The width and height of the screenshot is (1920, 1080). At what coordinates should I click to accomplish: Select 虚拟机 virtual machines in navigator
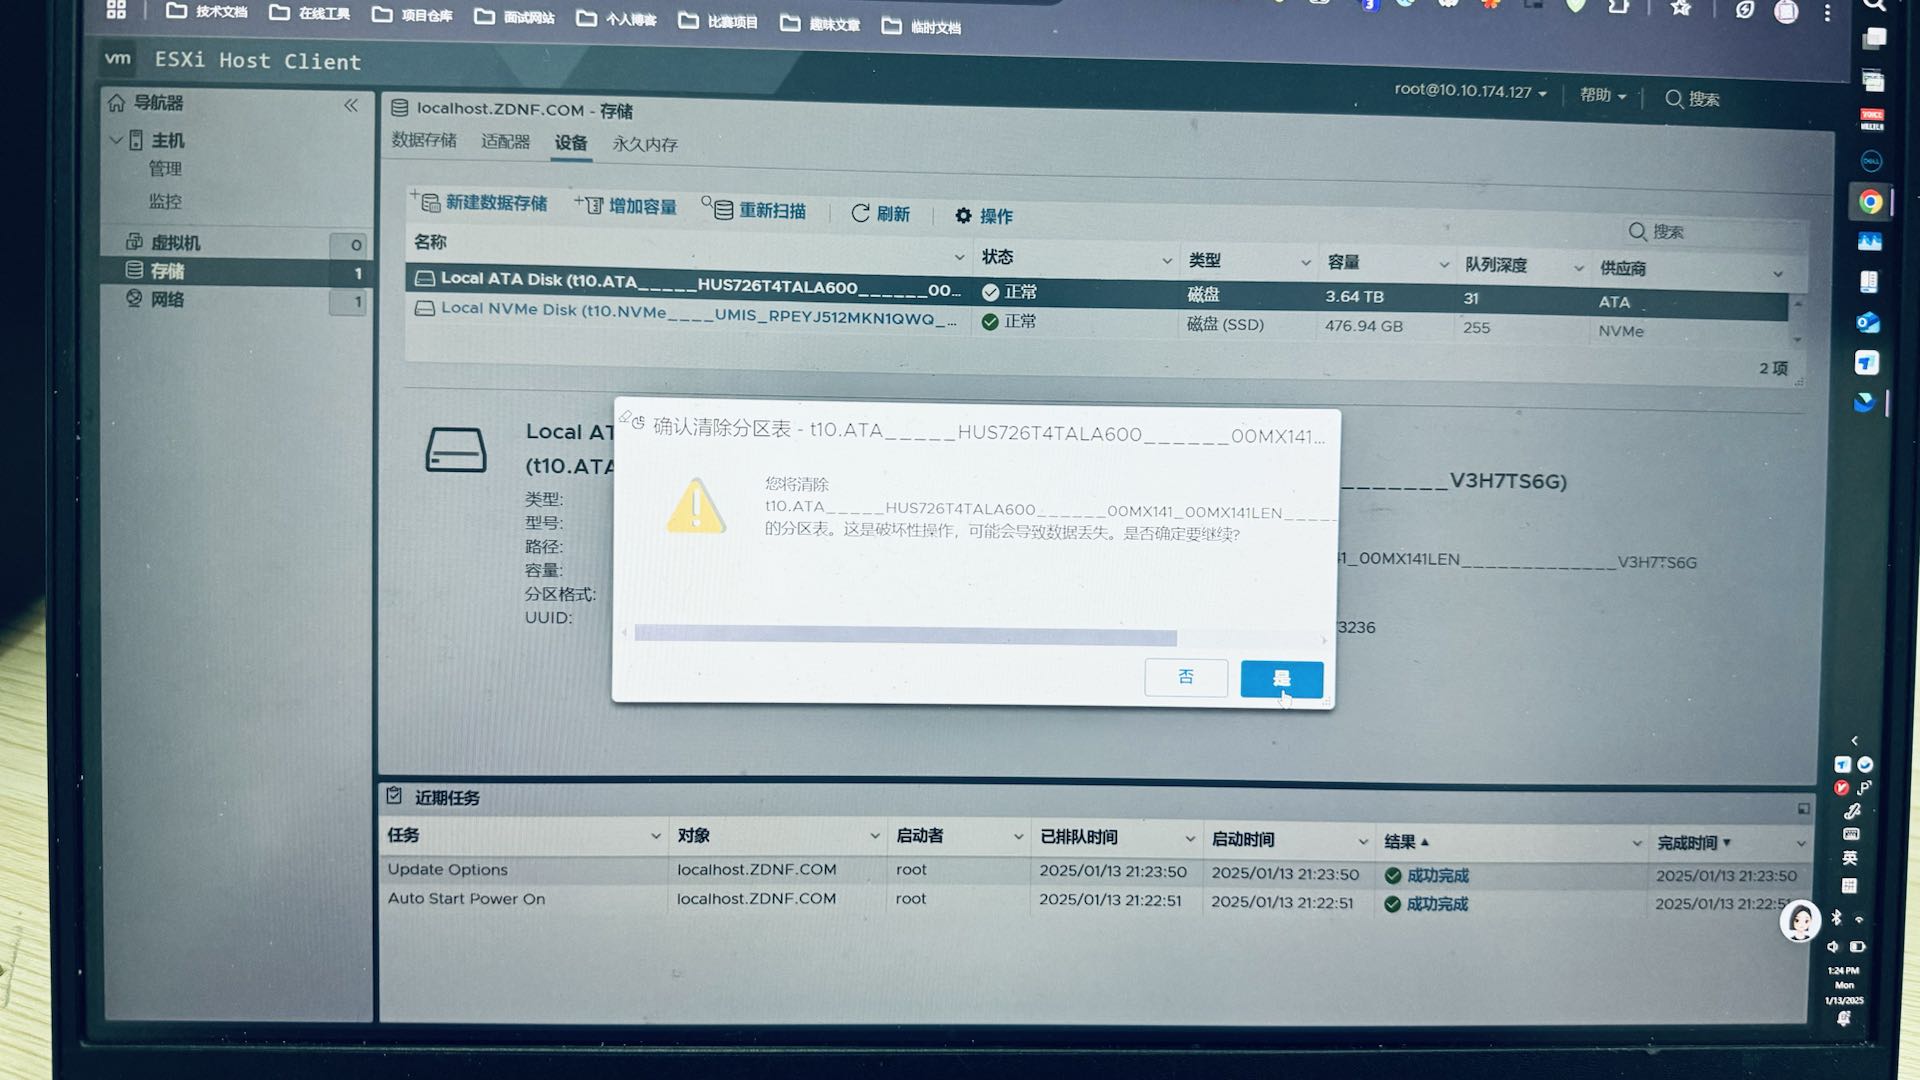tap(175, 243)
